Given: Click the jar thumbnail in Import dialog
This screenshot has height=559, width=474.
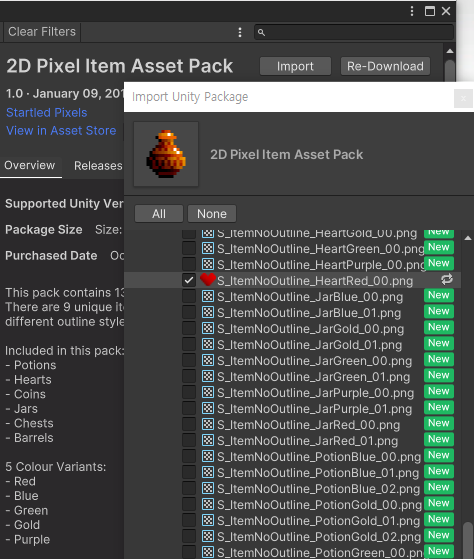Looking at the screenshot, I should coord(166,154).
